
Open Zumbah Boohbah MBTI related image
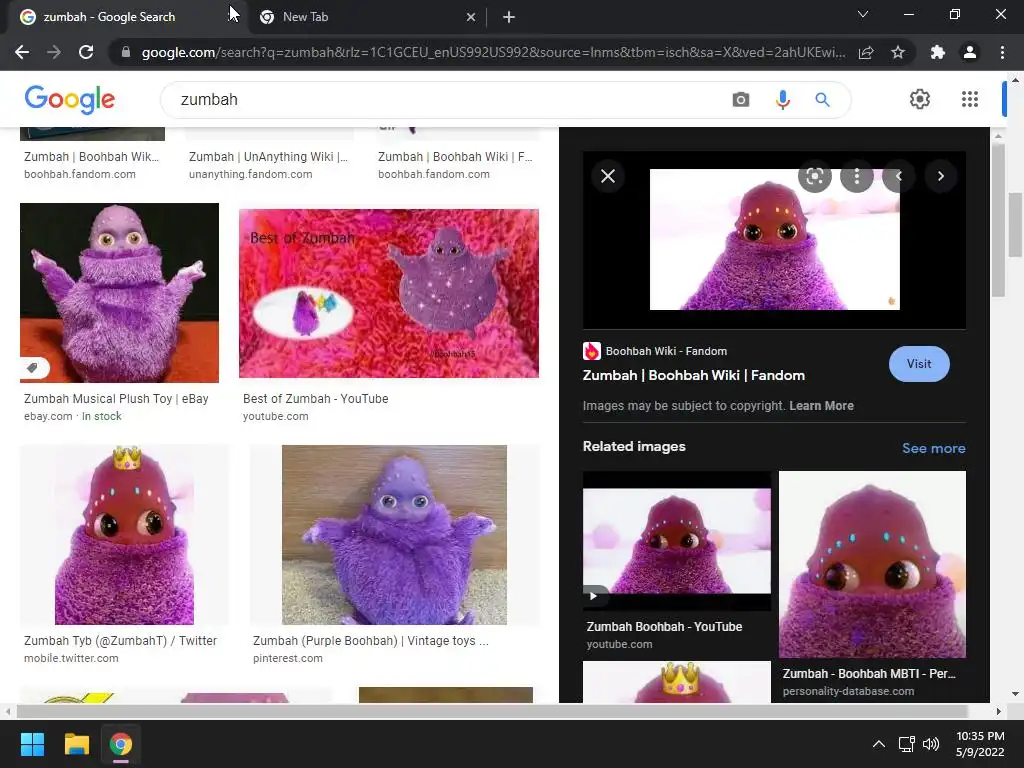pyautogui.click(x=872, y=564)
